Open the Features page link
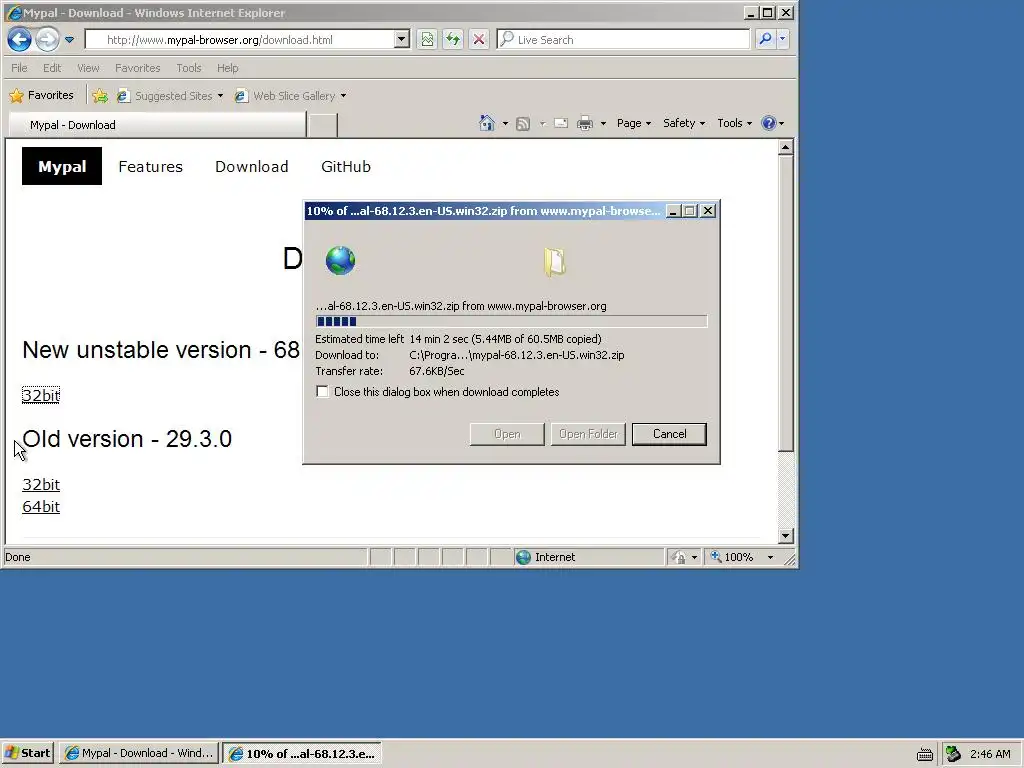The height and width of the screenshot is (768, 1024). click(x=150, y=167)
